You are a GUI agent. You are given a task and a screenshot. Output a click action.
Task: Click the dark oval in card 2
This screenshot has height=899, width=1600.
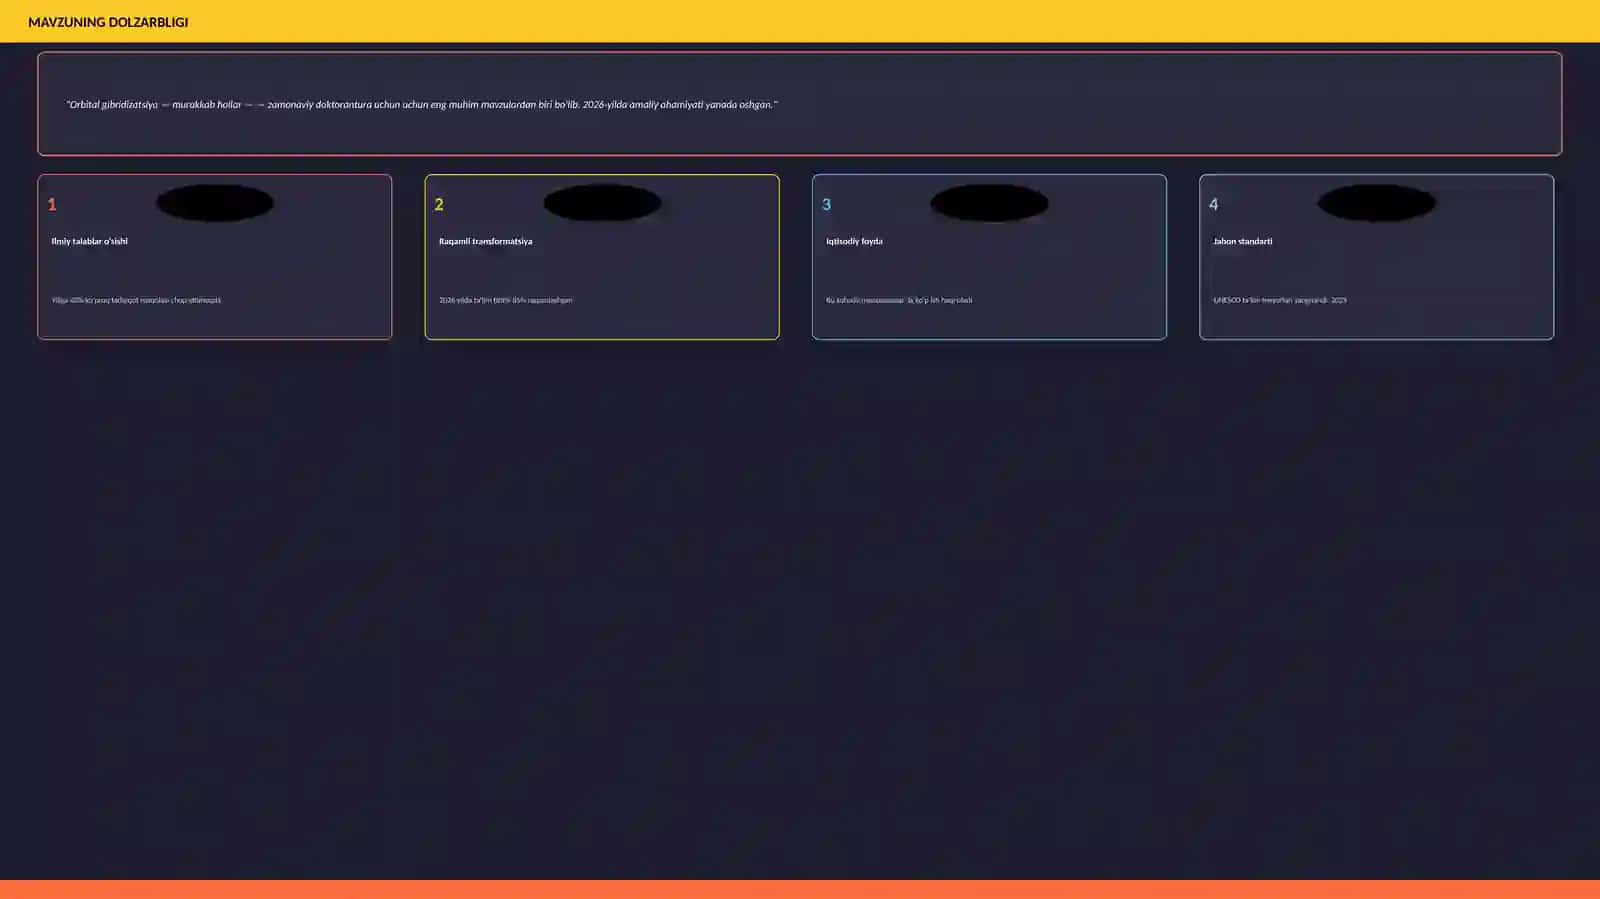(602, 203)
